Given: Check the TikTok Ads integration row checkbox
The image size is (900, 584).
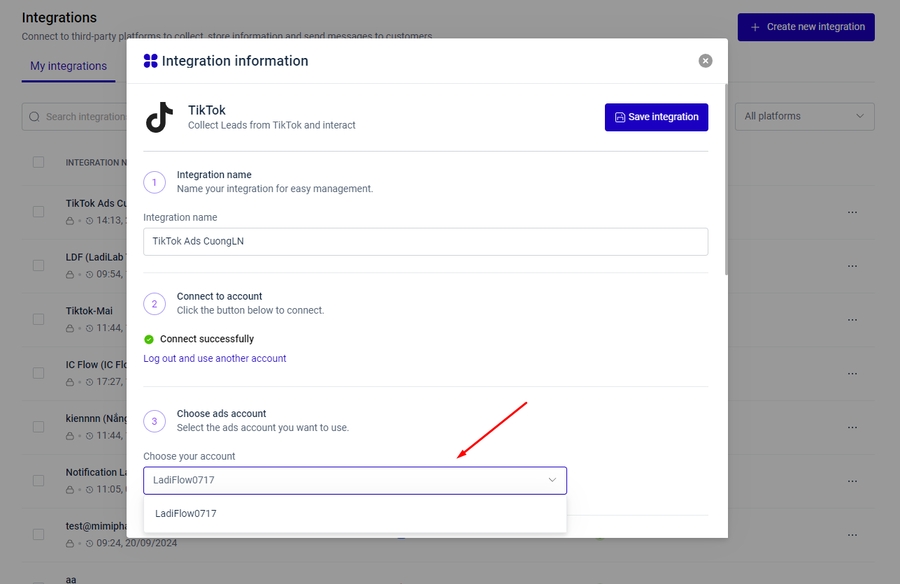Looking at the screenshot, I should [38, 212].
